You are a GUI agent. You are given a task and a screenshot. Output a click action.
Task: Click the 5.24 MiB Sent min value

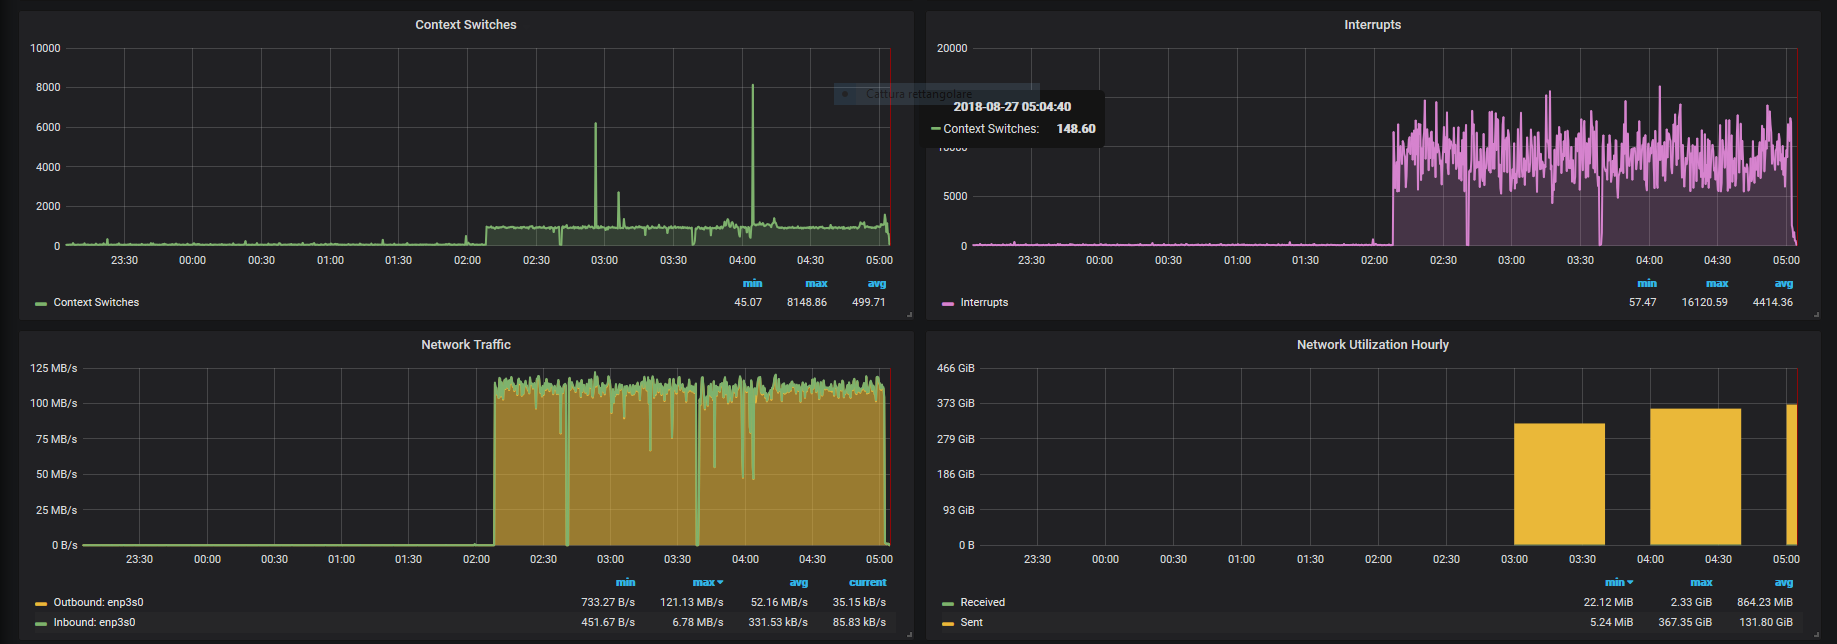[x=1611, y=622]
